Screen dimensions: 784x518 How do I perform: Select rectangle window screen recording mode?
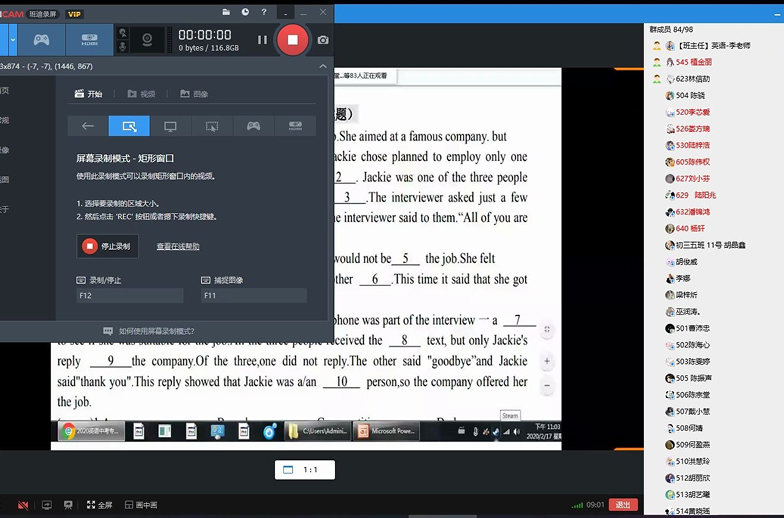point(129,126)
